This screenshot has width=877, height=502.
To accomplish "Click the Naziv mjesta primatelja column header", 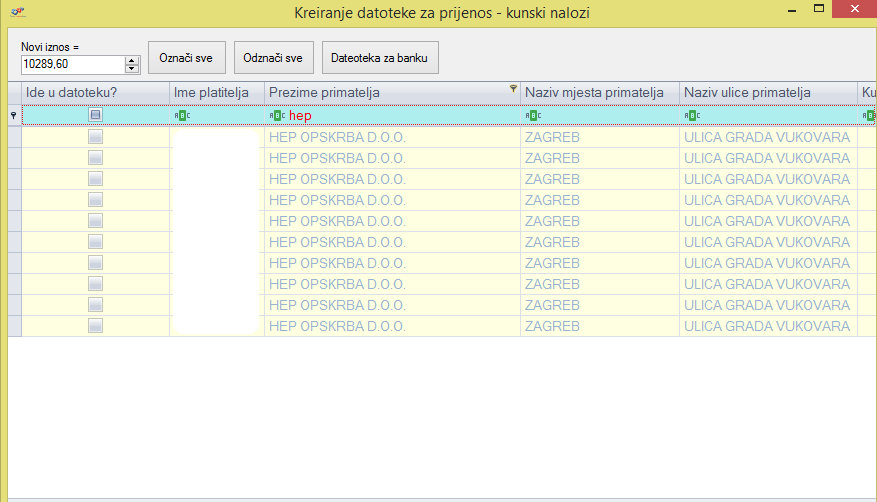I will (594, 93).
